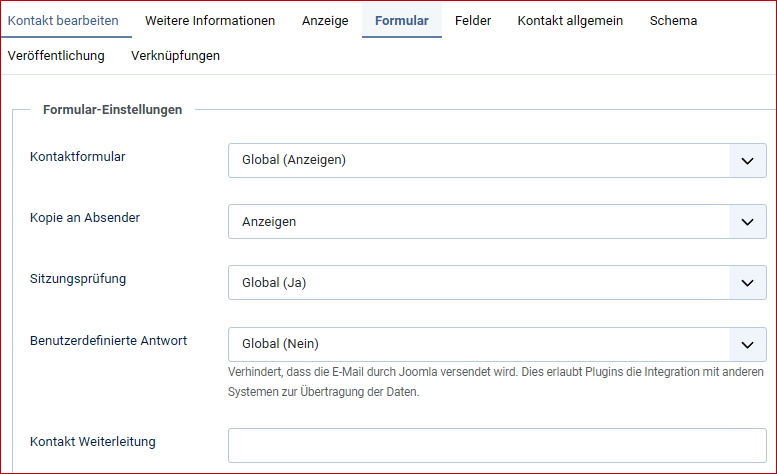777x474 pixels.
Task: Select the Formular tab
Action: pos(401,20)
